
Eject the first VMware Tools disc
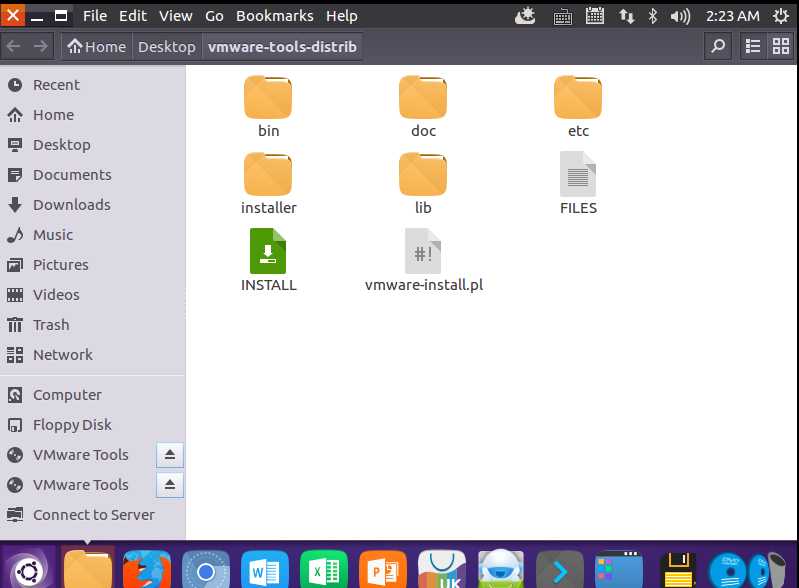[170, 455]
